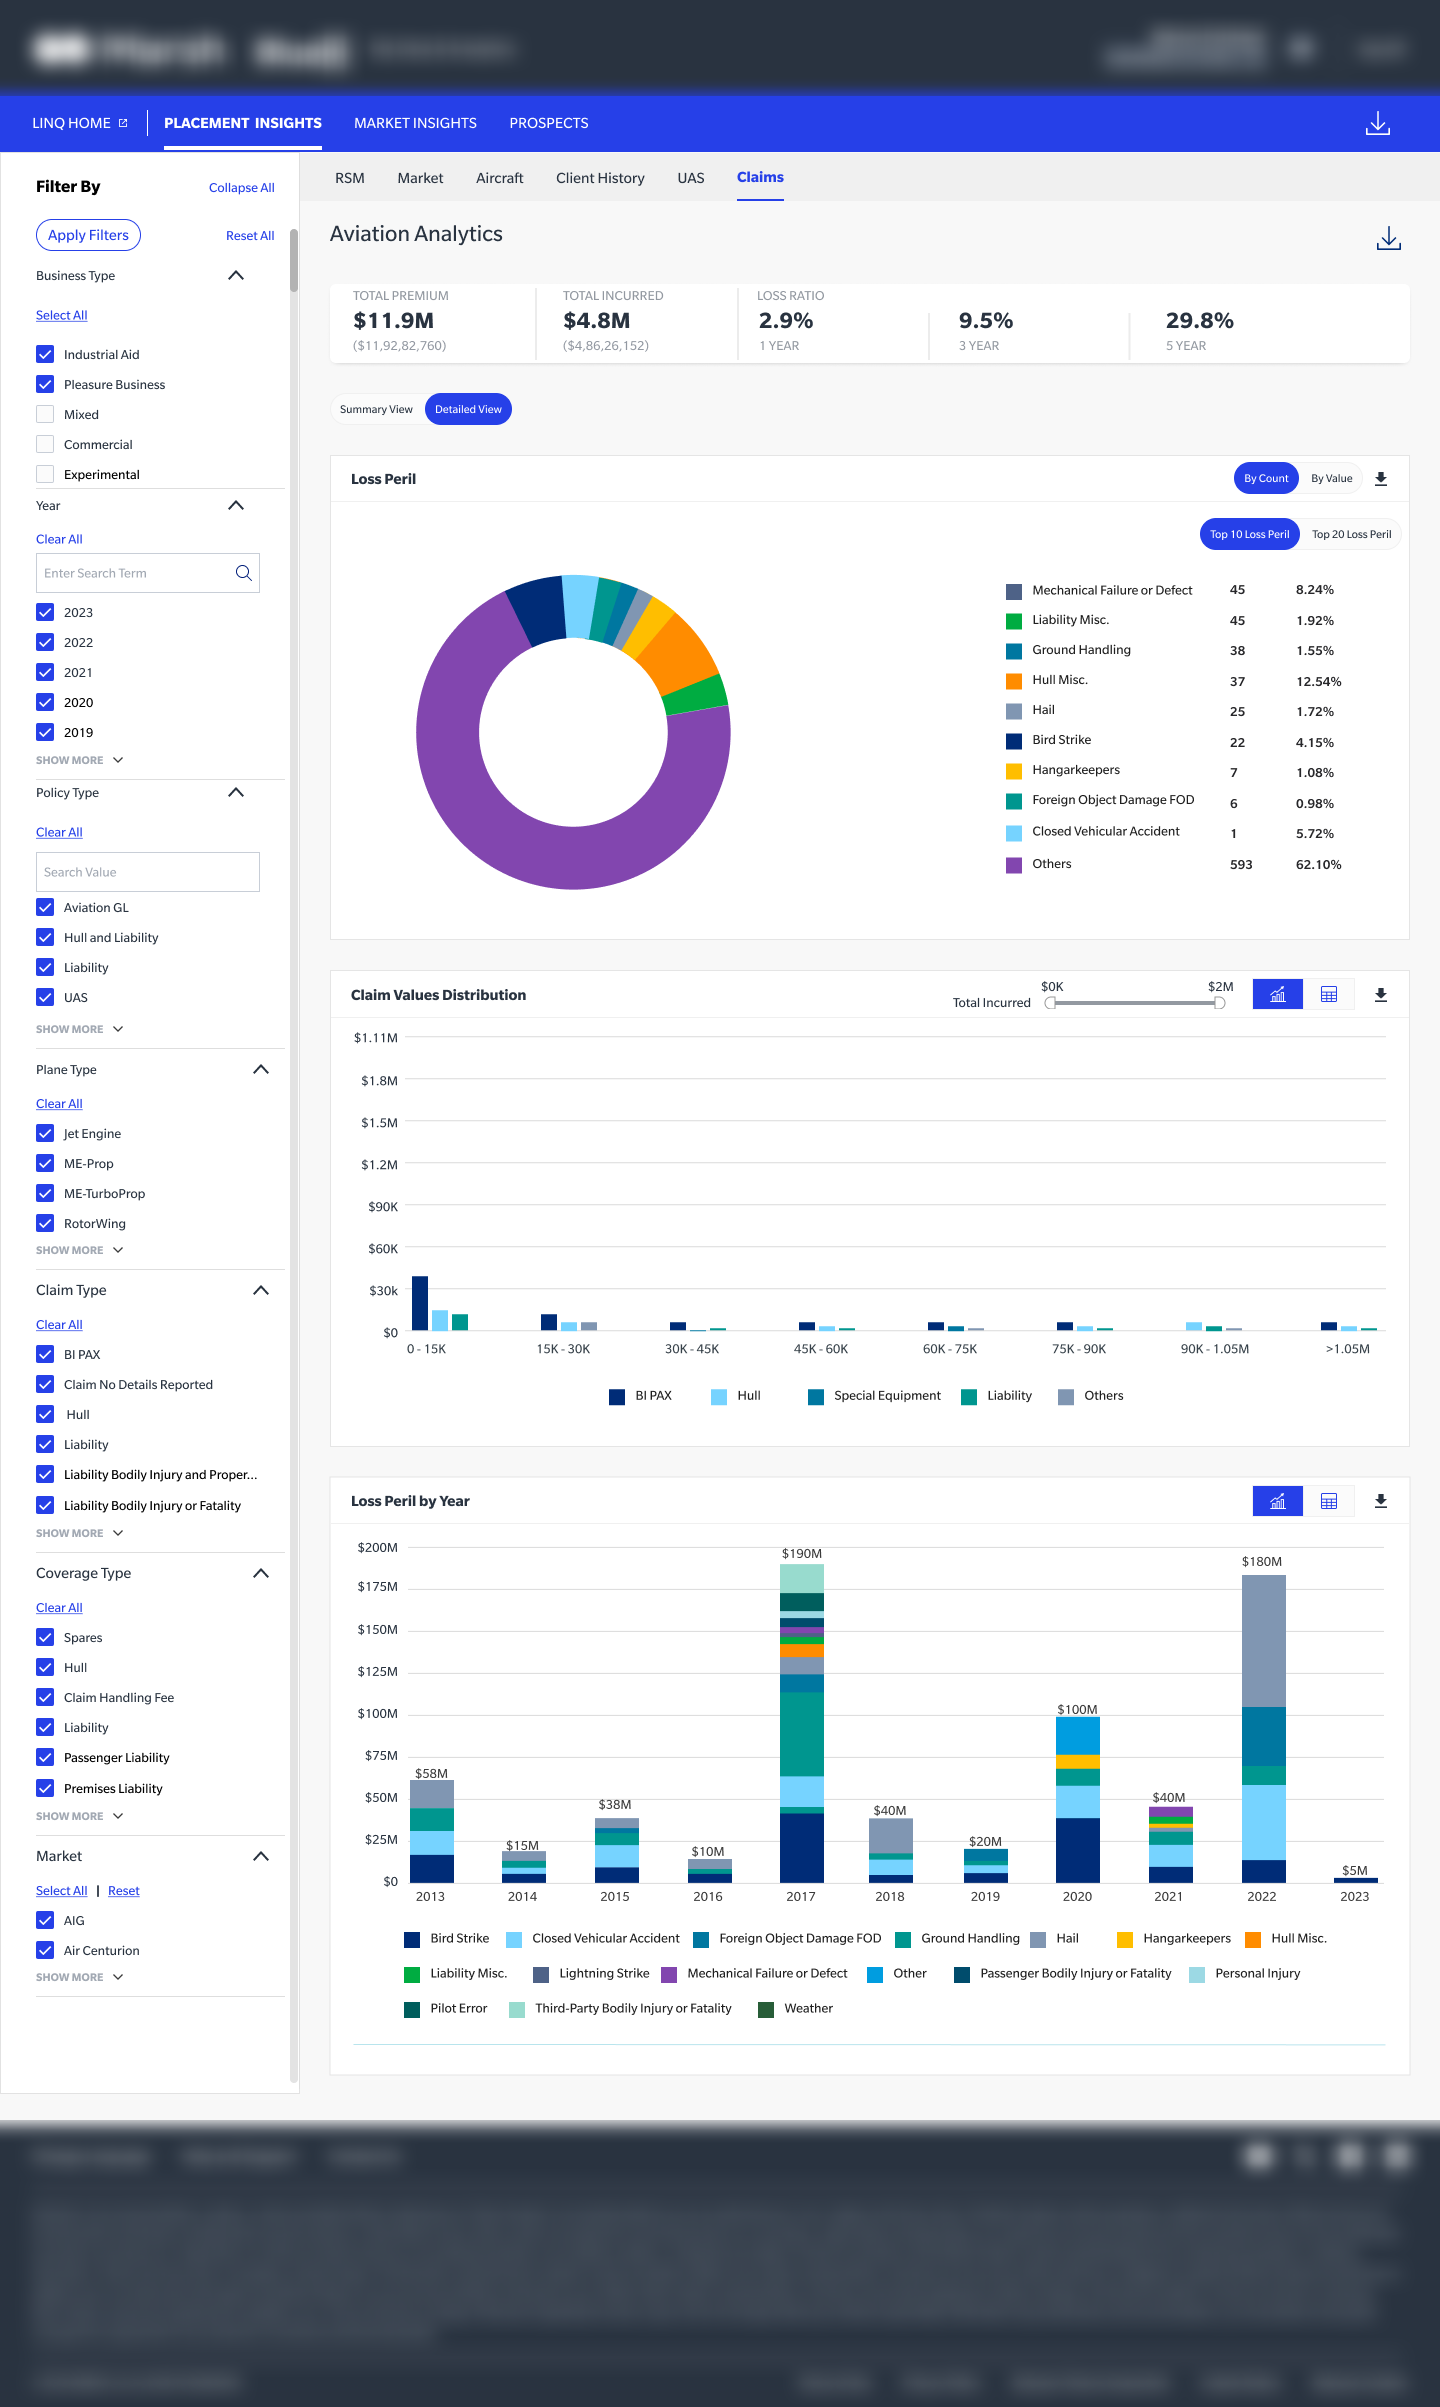Click the Others legend swatch in Loss Peril
Viewport: 1440px width, 2407px height.
coord(1014,865)
